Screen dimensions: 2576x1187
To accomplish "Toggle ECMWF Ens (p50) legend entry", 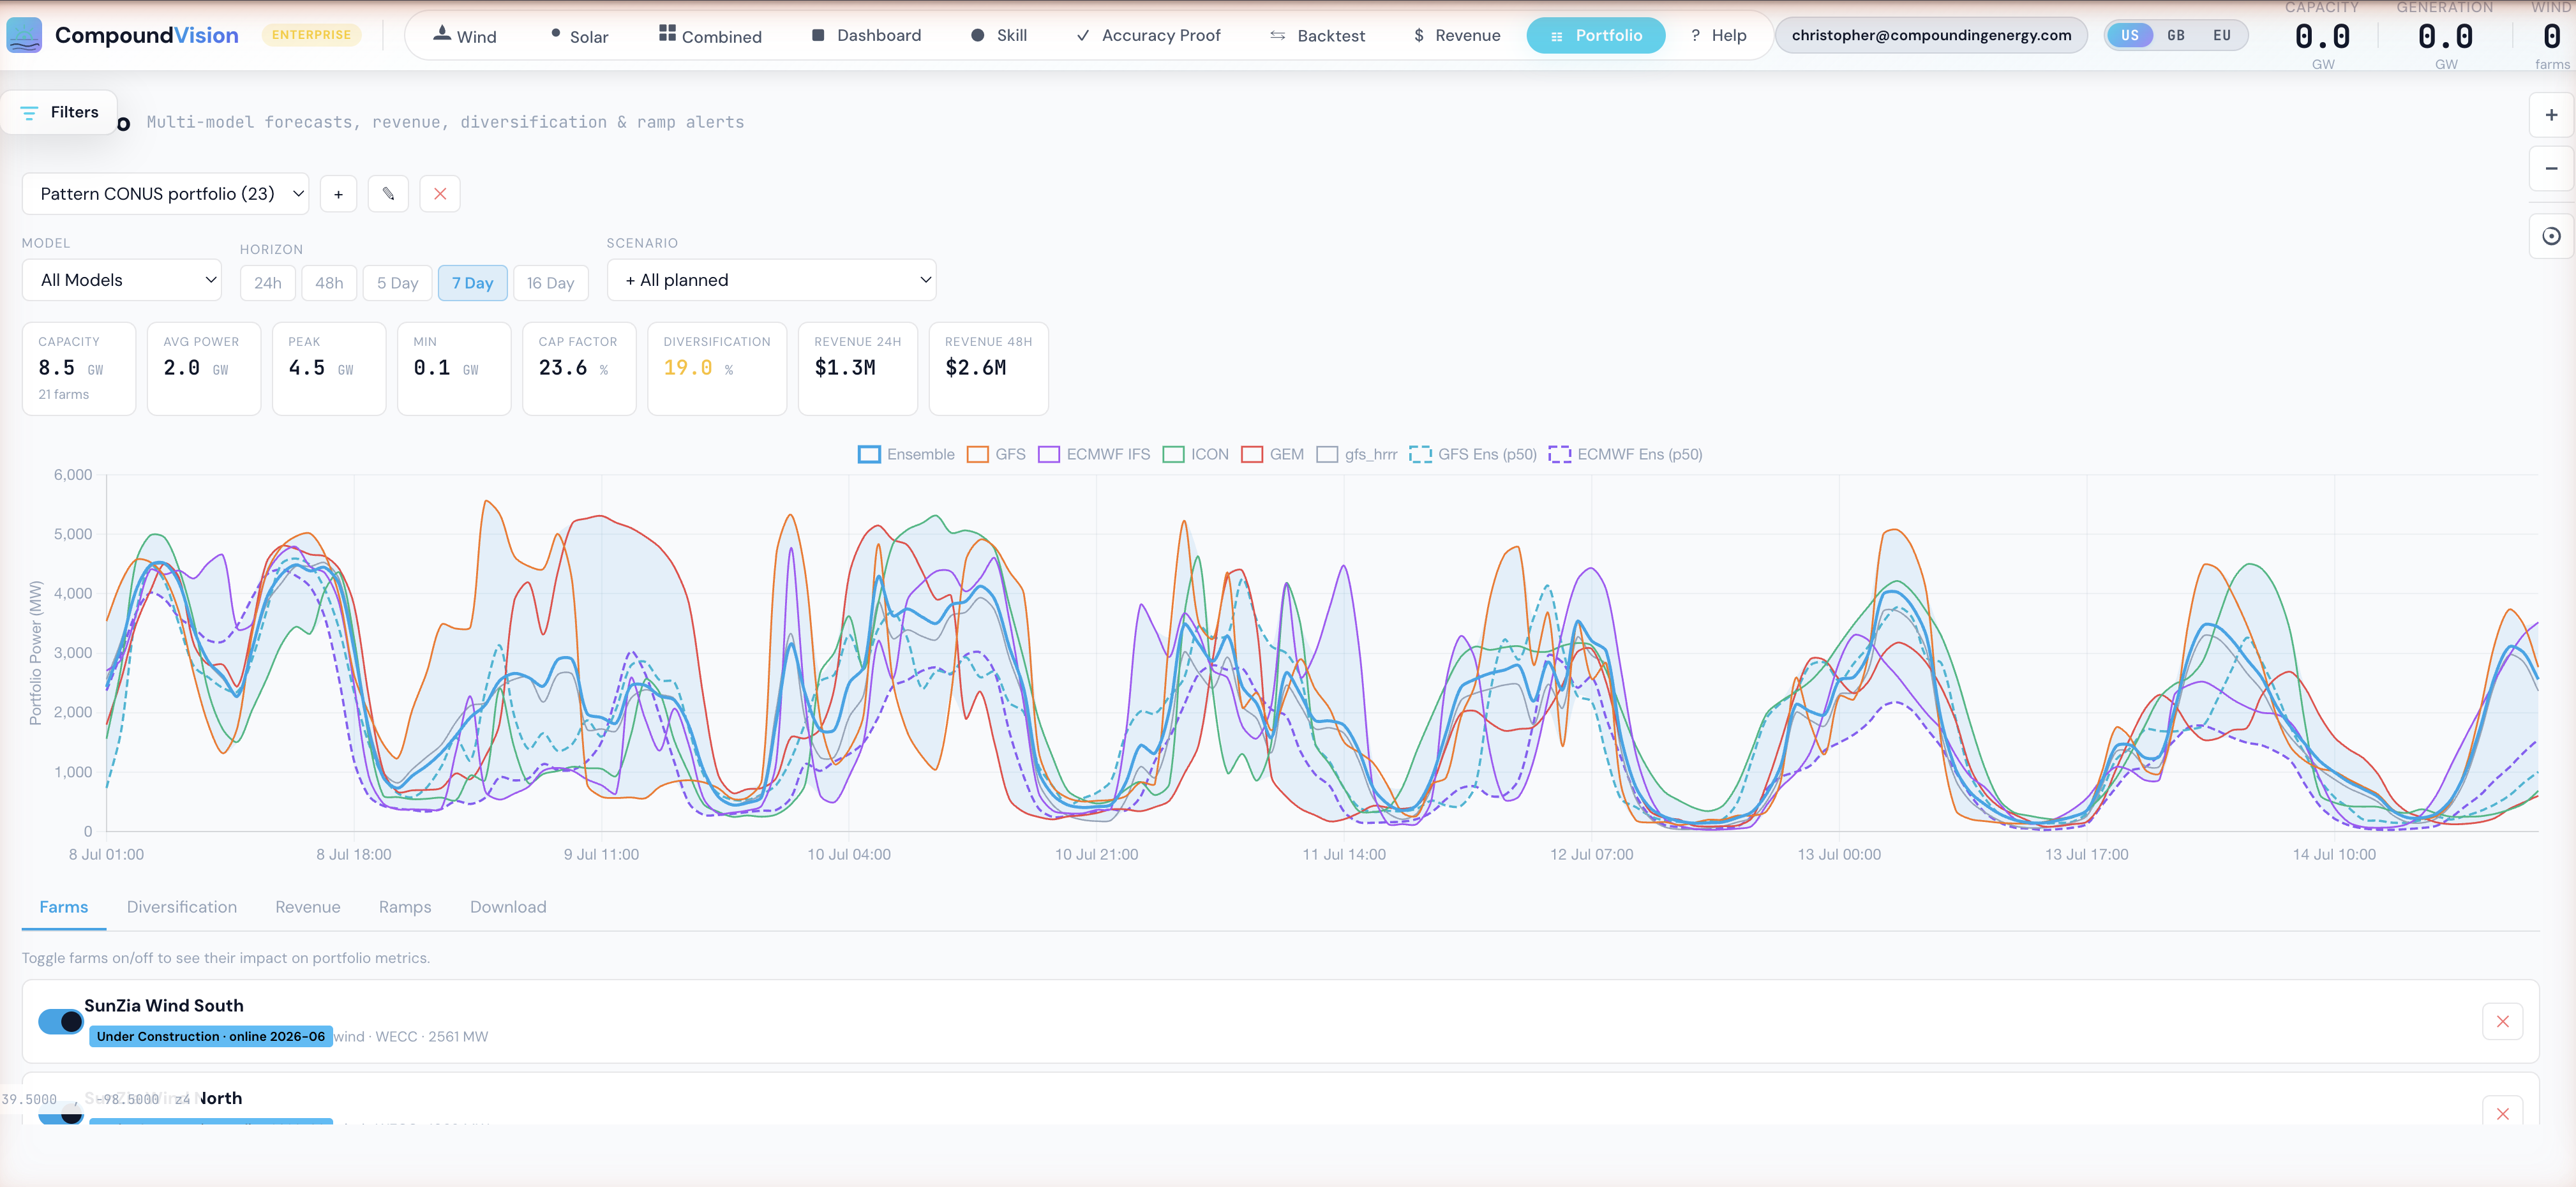I will (1625, 454).
